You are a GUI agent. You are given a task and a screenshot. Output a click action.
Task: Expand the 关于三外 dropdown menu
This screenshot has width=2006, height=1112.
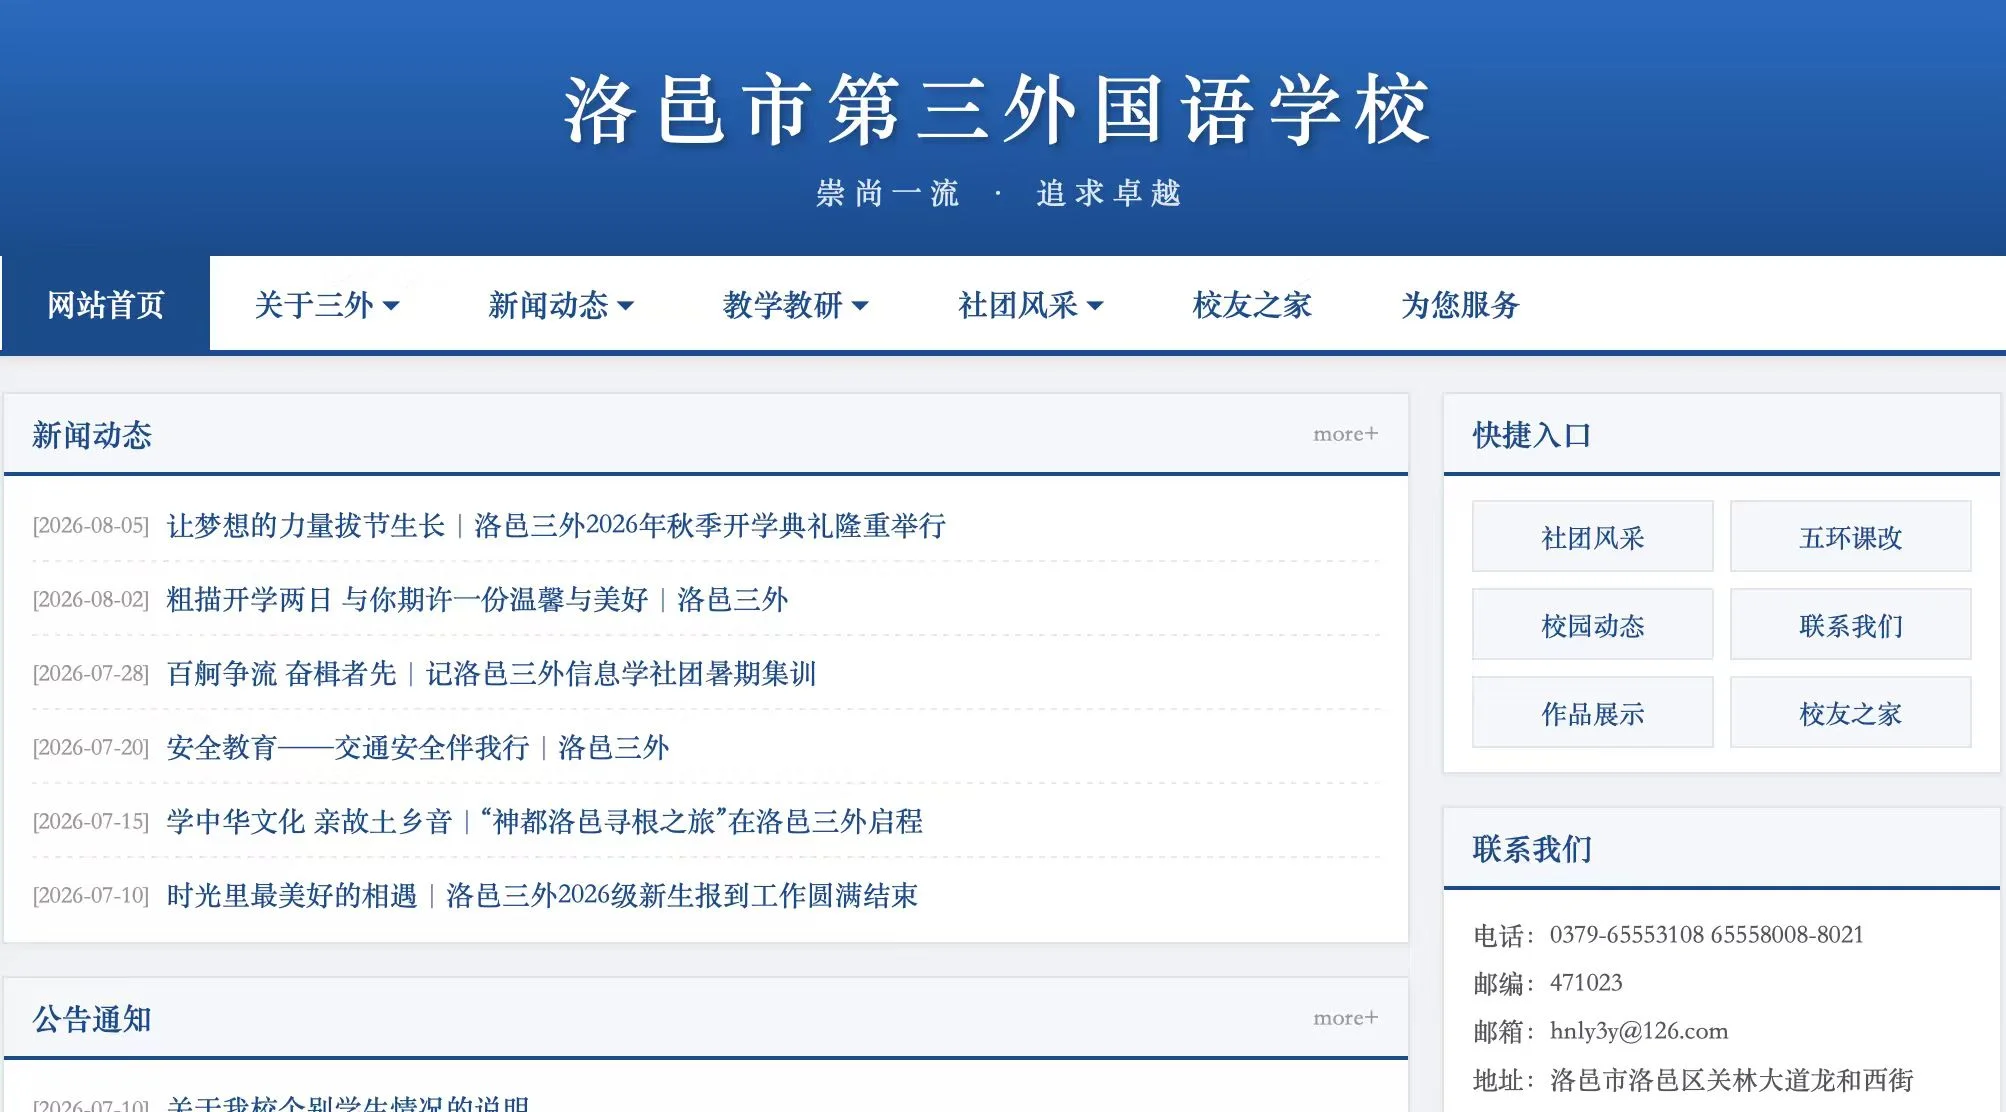click(327, 304)
